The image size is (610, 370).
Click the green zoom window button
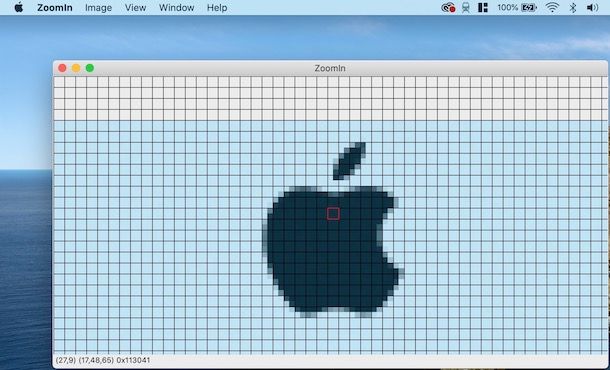(x=89, y=68)
